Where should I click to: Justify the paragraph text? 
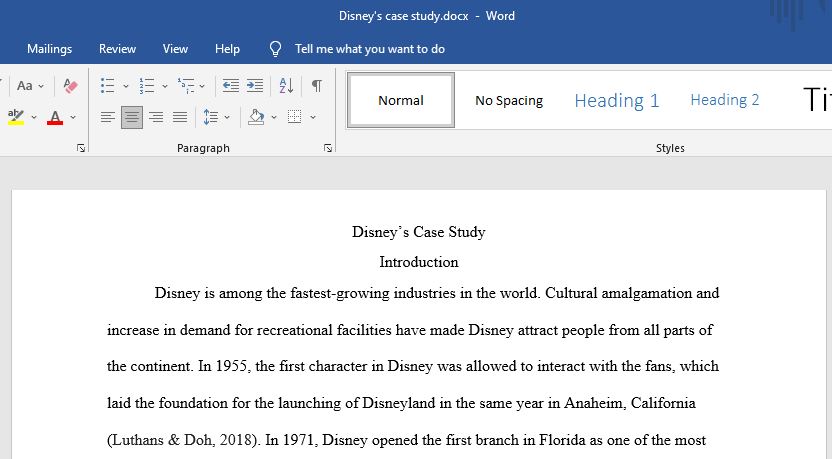(x=180, y=117)
